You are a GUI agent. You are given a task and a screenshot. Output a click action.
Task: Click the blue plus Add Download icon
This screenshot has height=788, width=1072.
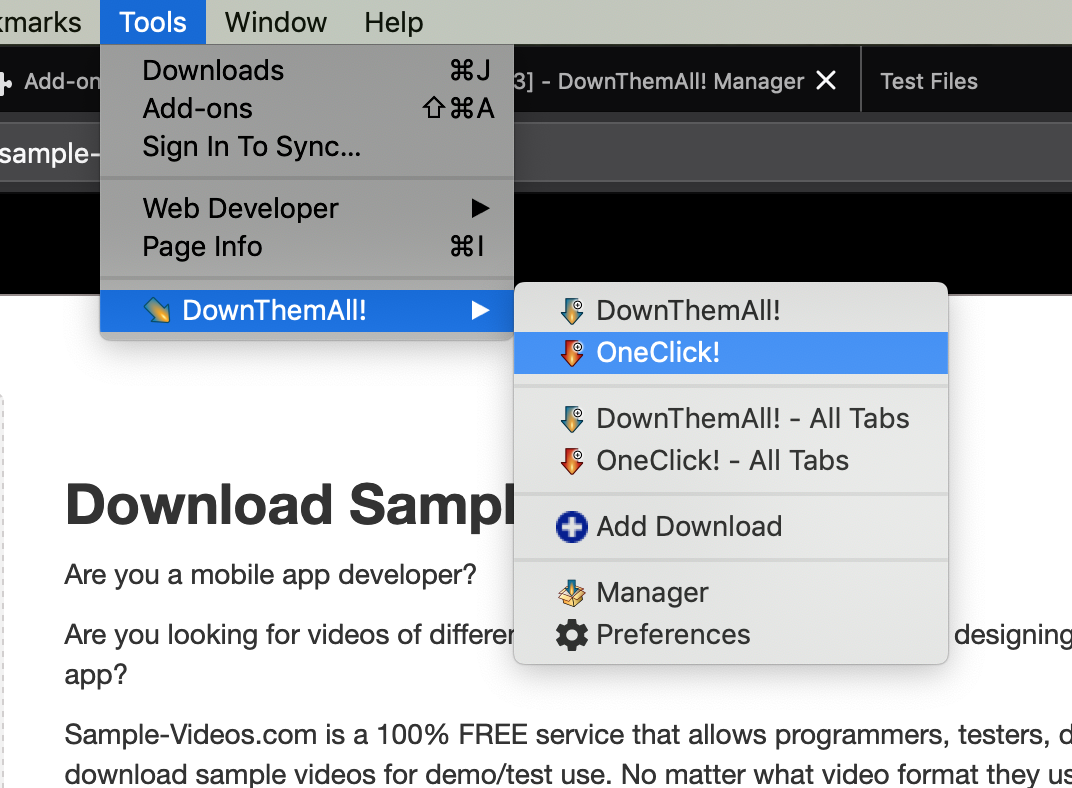pyautogui.click(x=572, y=527)
